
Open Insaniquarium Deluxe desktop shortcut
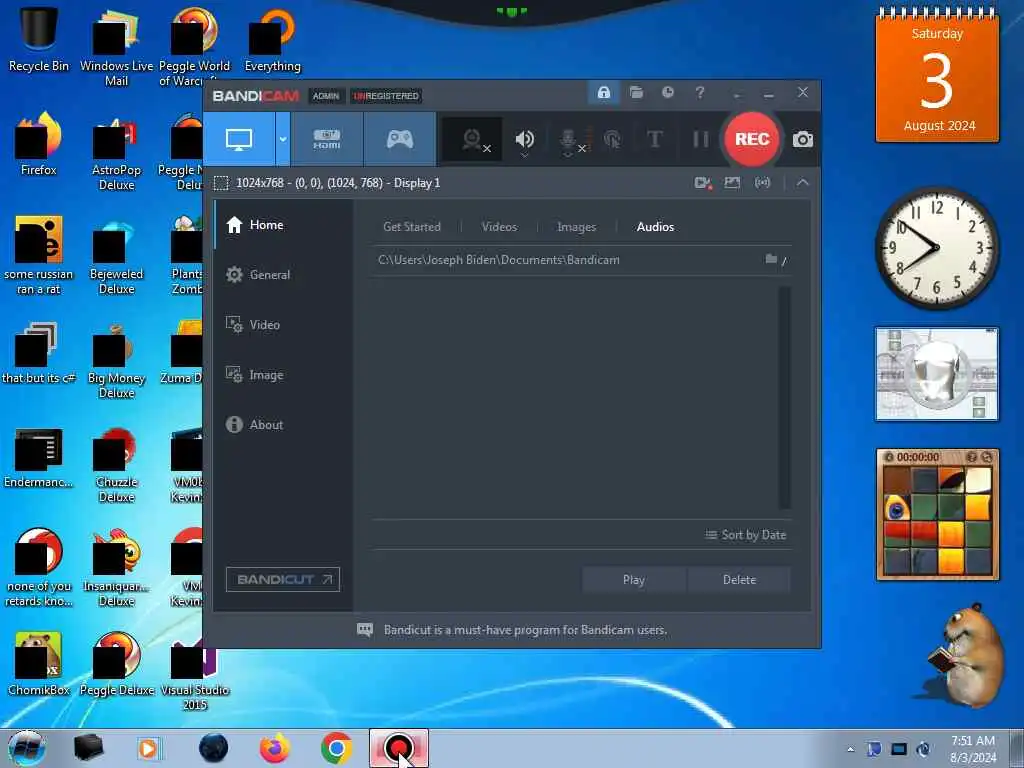coord(116,567)
